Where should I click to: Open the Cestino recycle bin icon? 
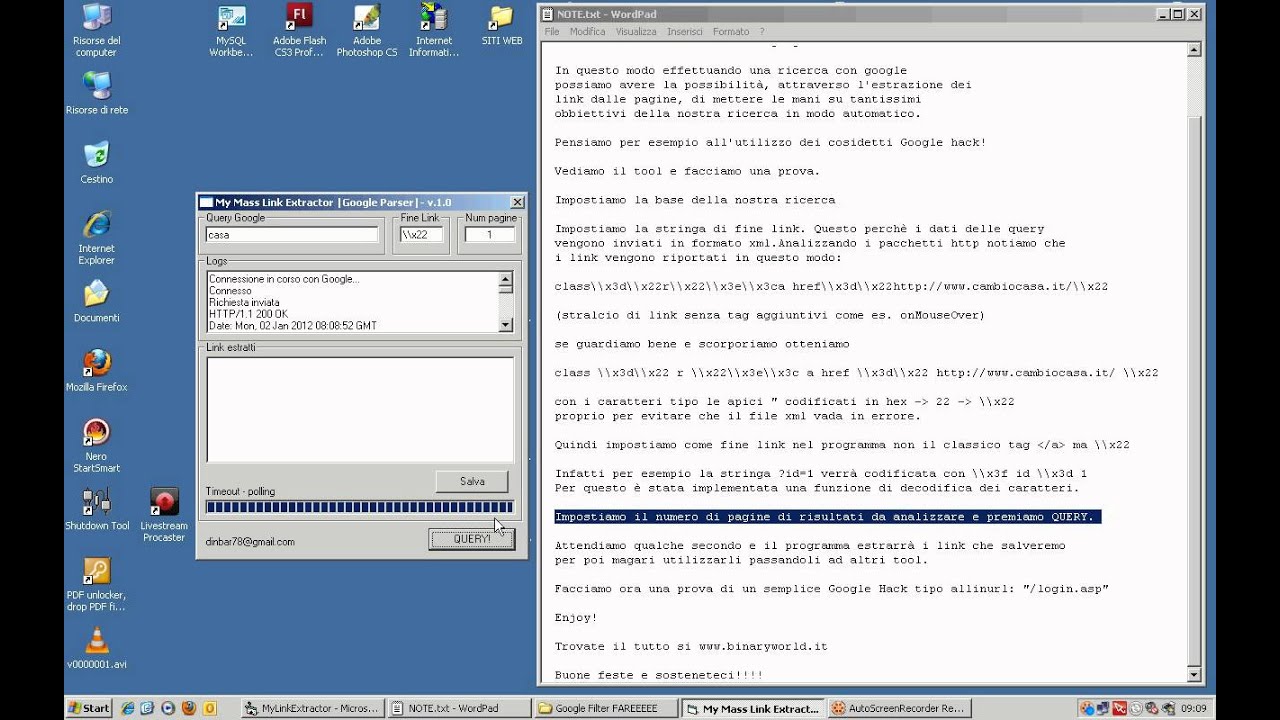[x=96, y=162]
